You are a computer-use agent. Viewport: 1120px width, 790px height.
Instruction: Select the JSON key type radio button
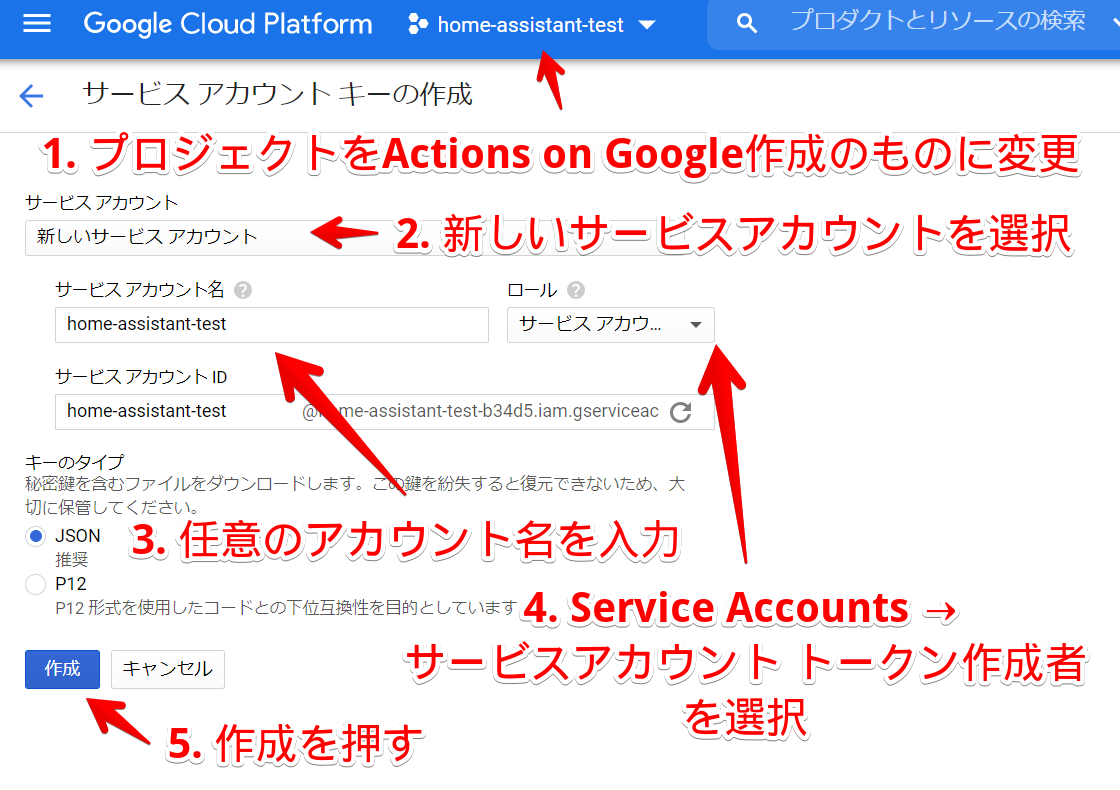pyautogui.click(x=36, y=536)
